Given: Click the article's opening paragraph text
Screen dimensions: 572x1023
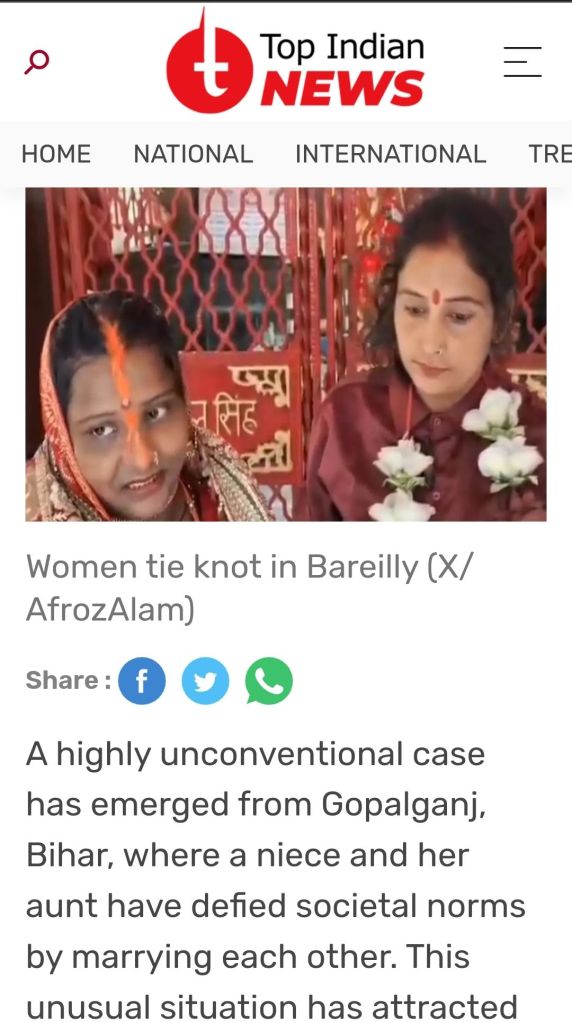Looking at the screenshot, I should [276, 881].
